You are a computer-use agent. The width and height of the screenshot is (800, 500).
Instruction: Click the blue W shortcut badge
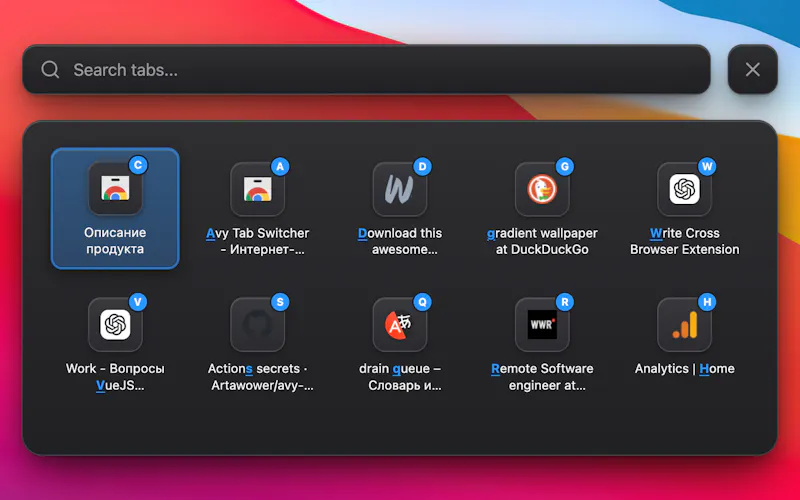[707, 166]
